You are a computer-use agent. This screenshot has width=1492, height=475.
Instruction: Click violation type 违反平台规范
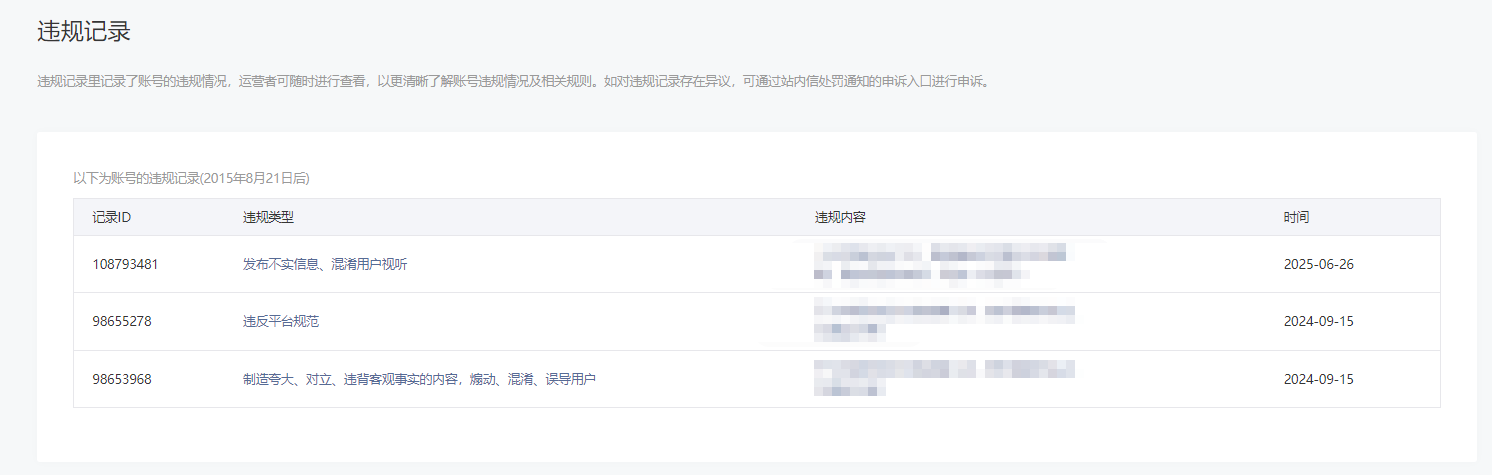281,321
